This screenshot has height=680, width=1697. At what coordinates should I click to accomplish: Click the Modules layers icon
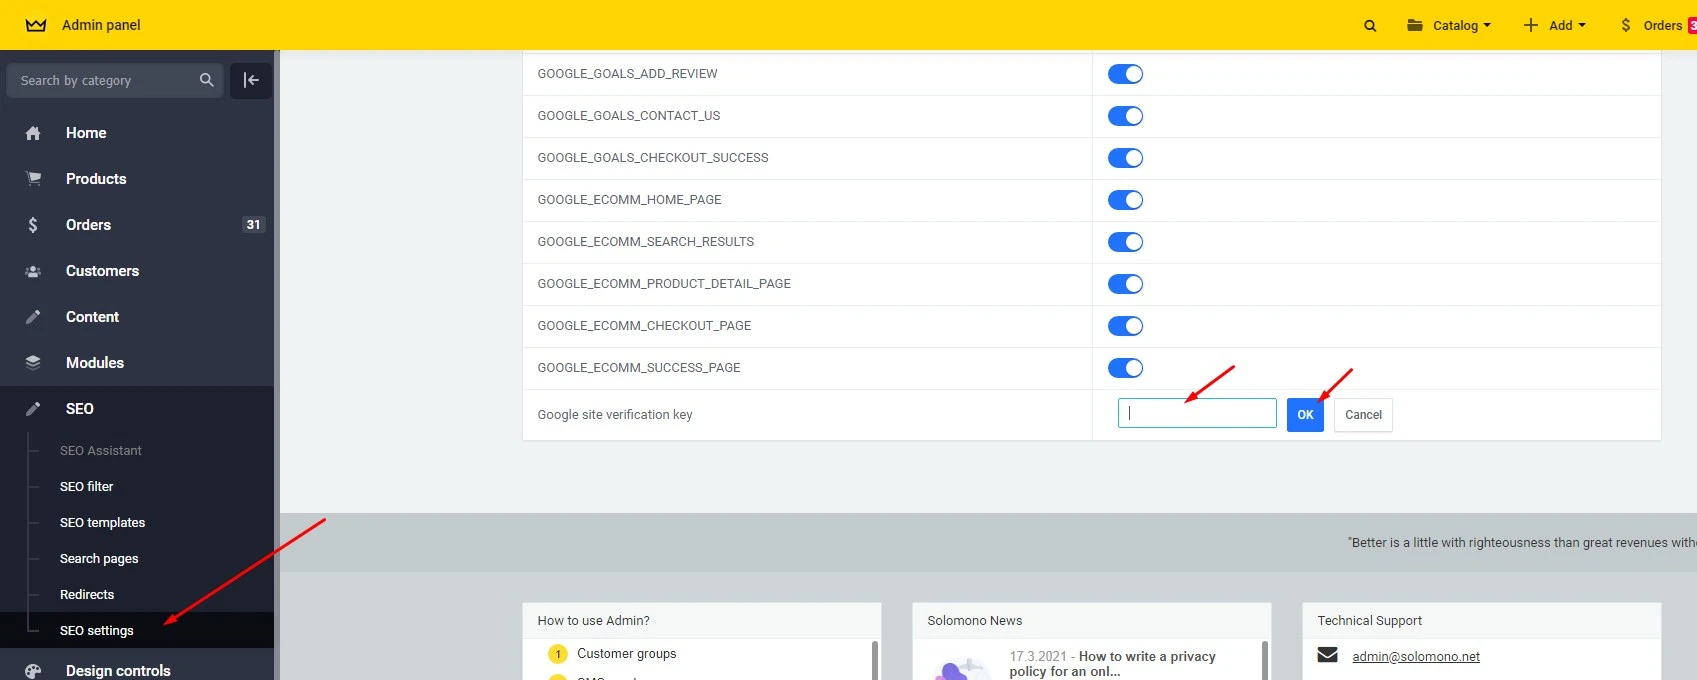(x=33, y=363)
